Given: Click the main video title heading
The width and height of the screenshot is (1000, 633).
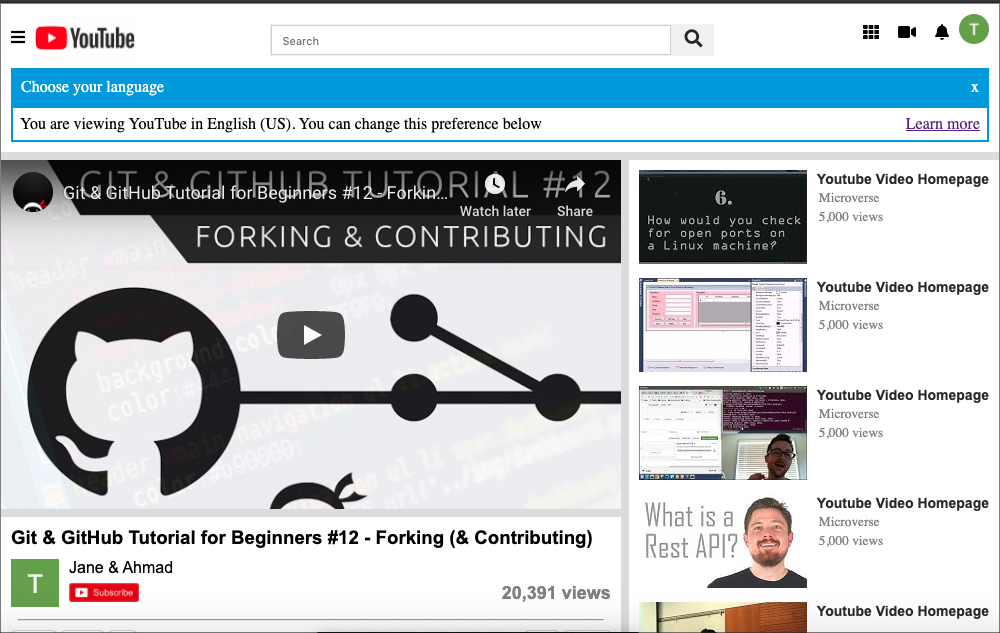Looking at the screenshot, I should (302, 538).
